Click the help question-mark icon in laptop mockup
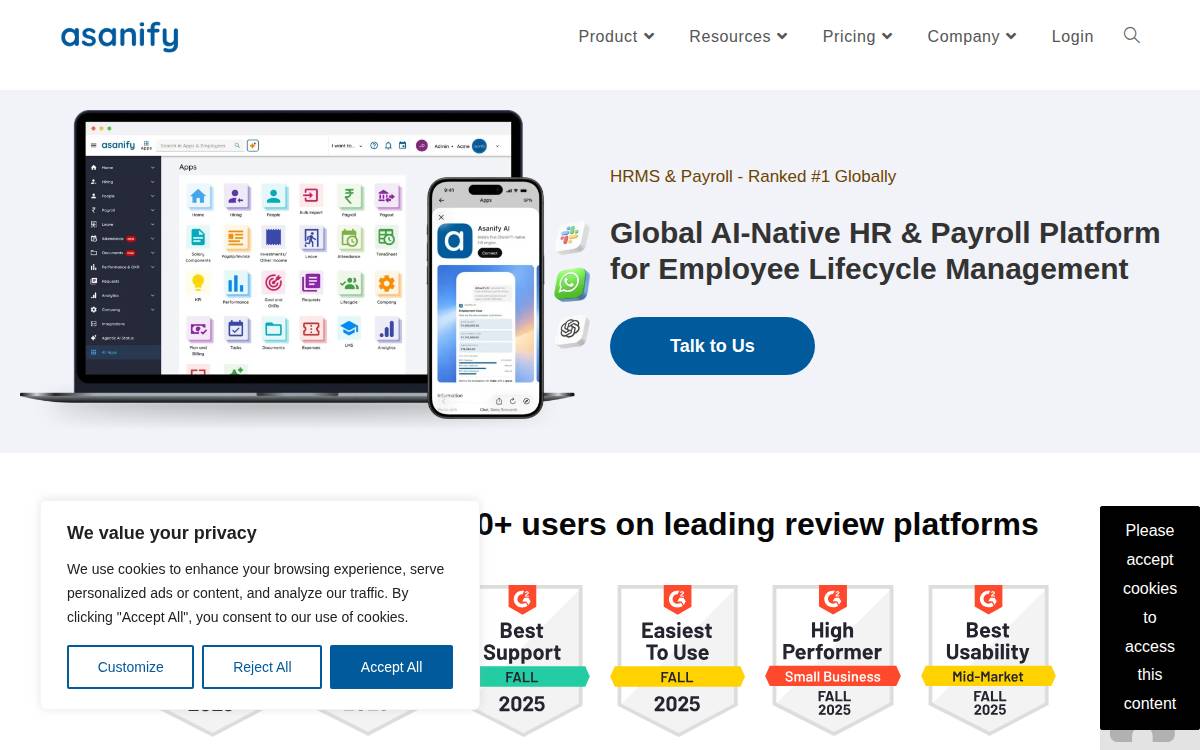Image resolution: width=1200 pixels, height=750 pixels. tap(374, 145)
